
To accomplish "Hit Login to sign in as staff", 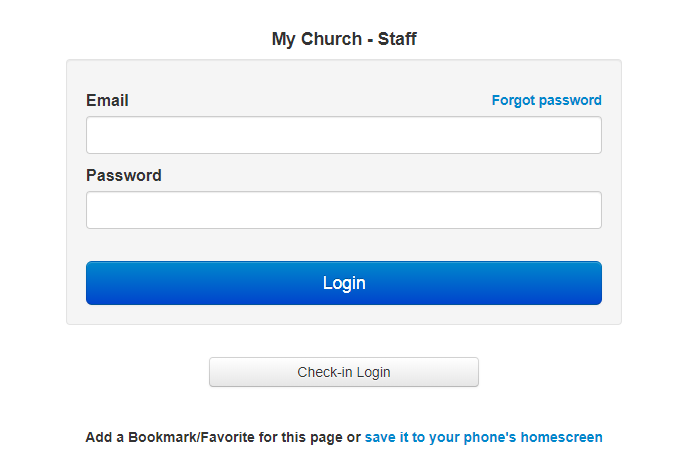I will (343, 283).
